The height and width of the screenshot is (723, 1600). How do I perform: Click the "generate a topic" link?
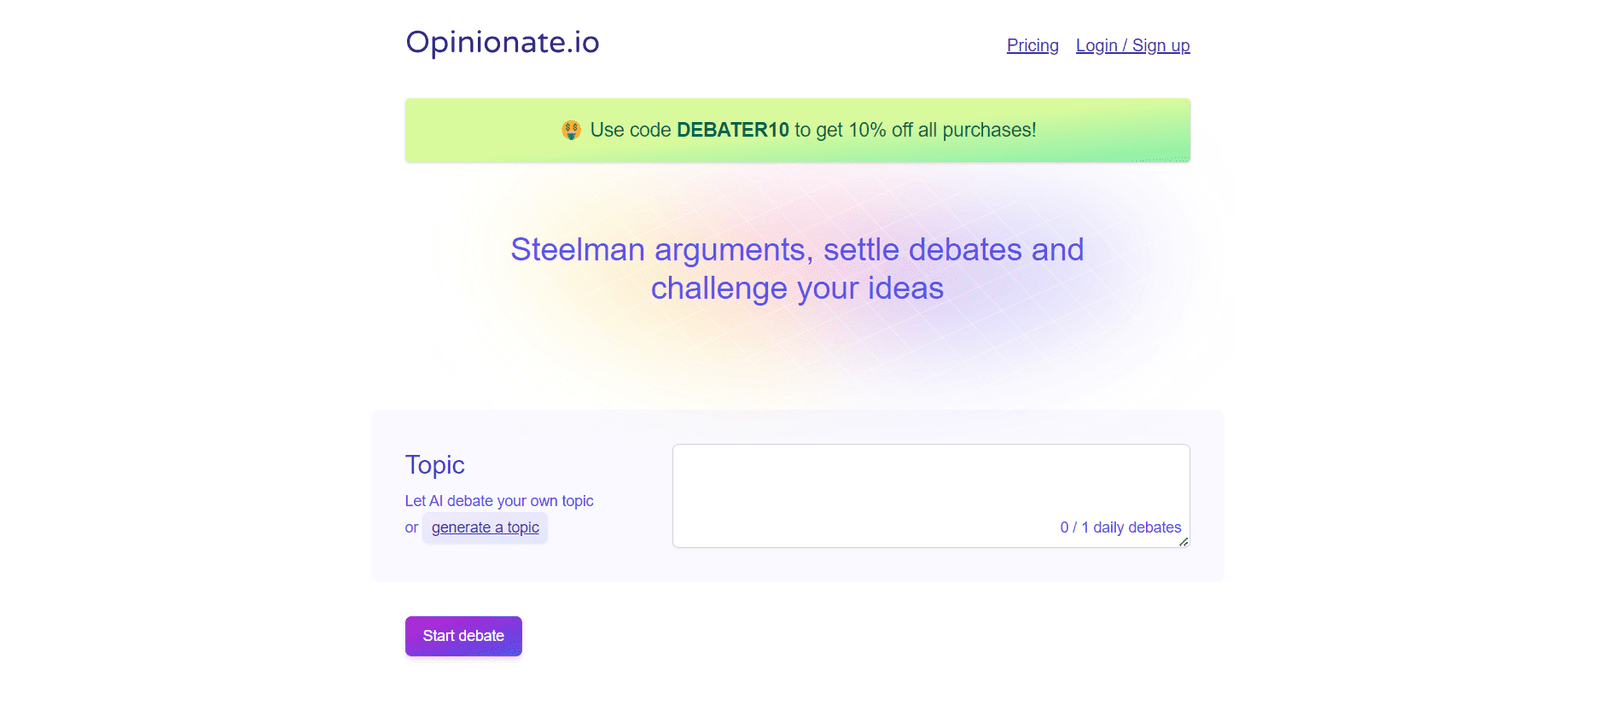tap(485, 528)
